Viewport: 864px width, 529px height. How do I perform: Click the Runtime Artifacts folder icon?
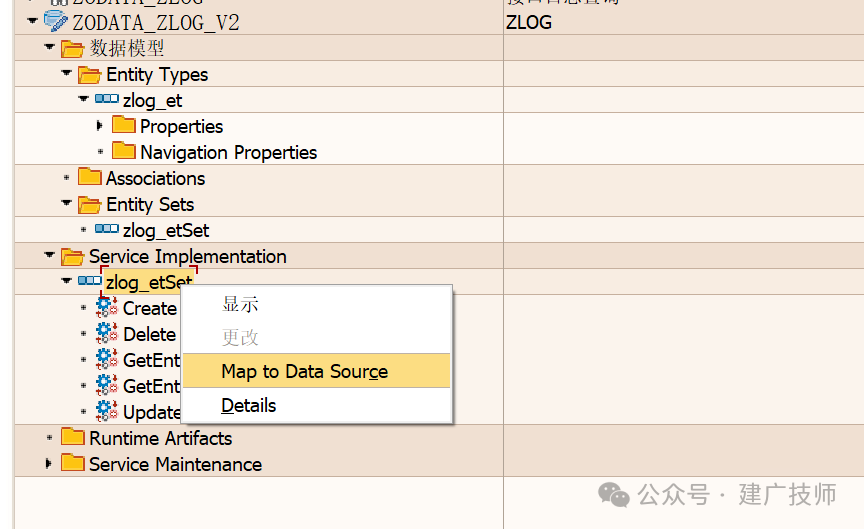pos(73,436)
